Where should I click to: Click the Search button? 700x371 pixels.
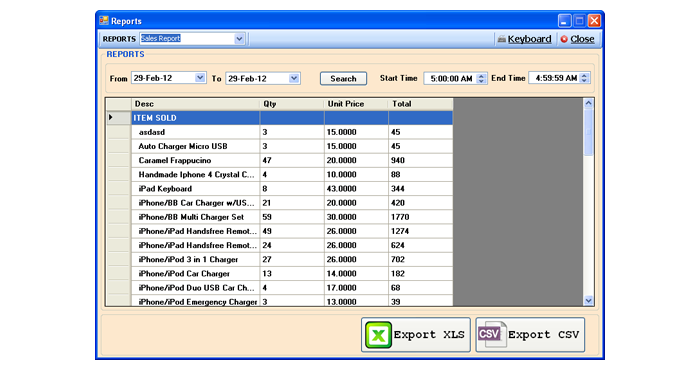(343, 79)
